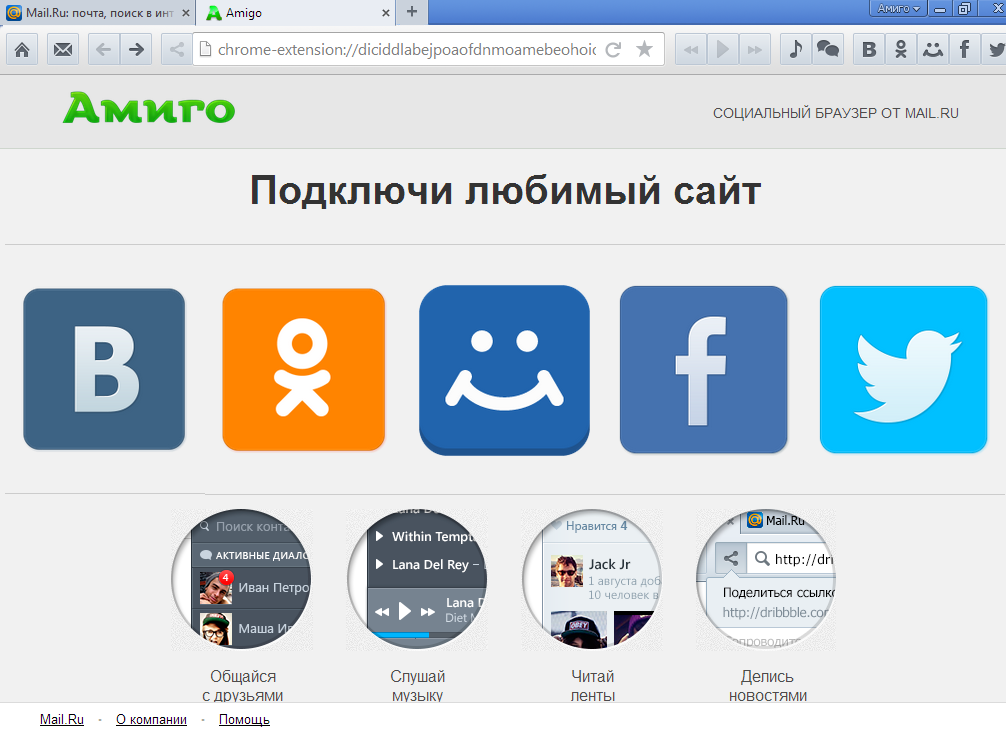This screenshot has height=732, width=1006.
Task: Open the 'Помощь' footer link
Action: tap(244, 719)
